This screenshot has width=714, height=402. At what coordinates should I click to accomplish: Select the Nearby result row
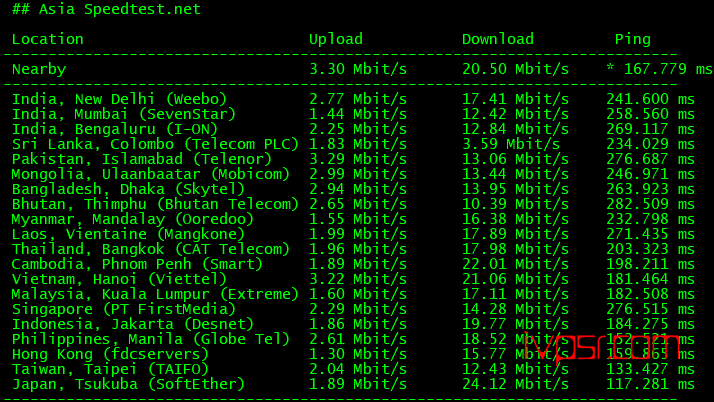[362, 69]
